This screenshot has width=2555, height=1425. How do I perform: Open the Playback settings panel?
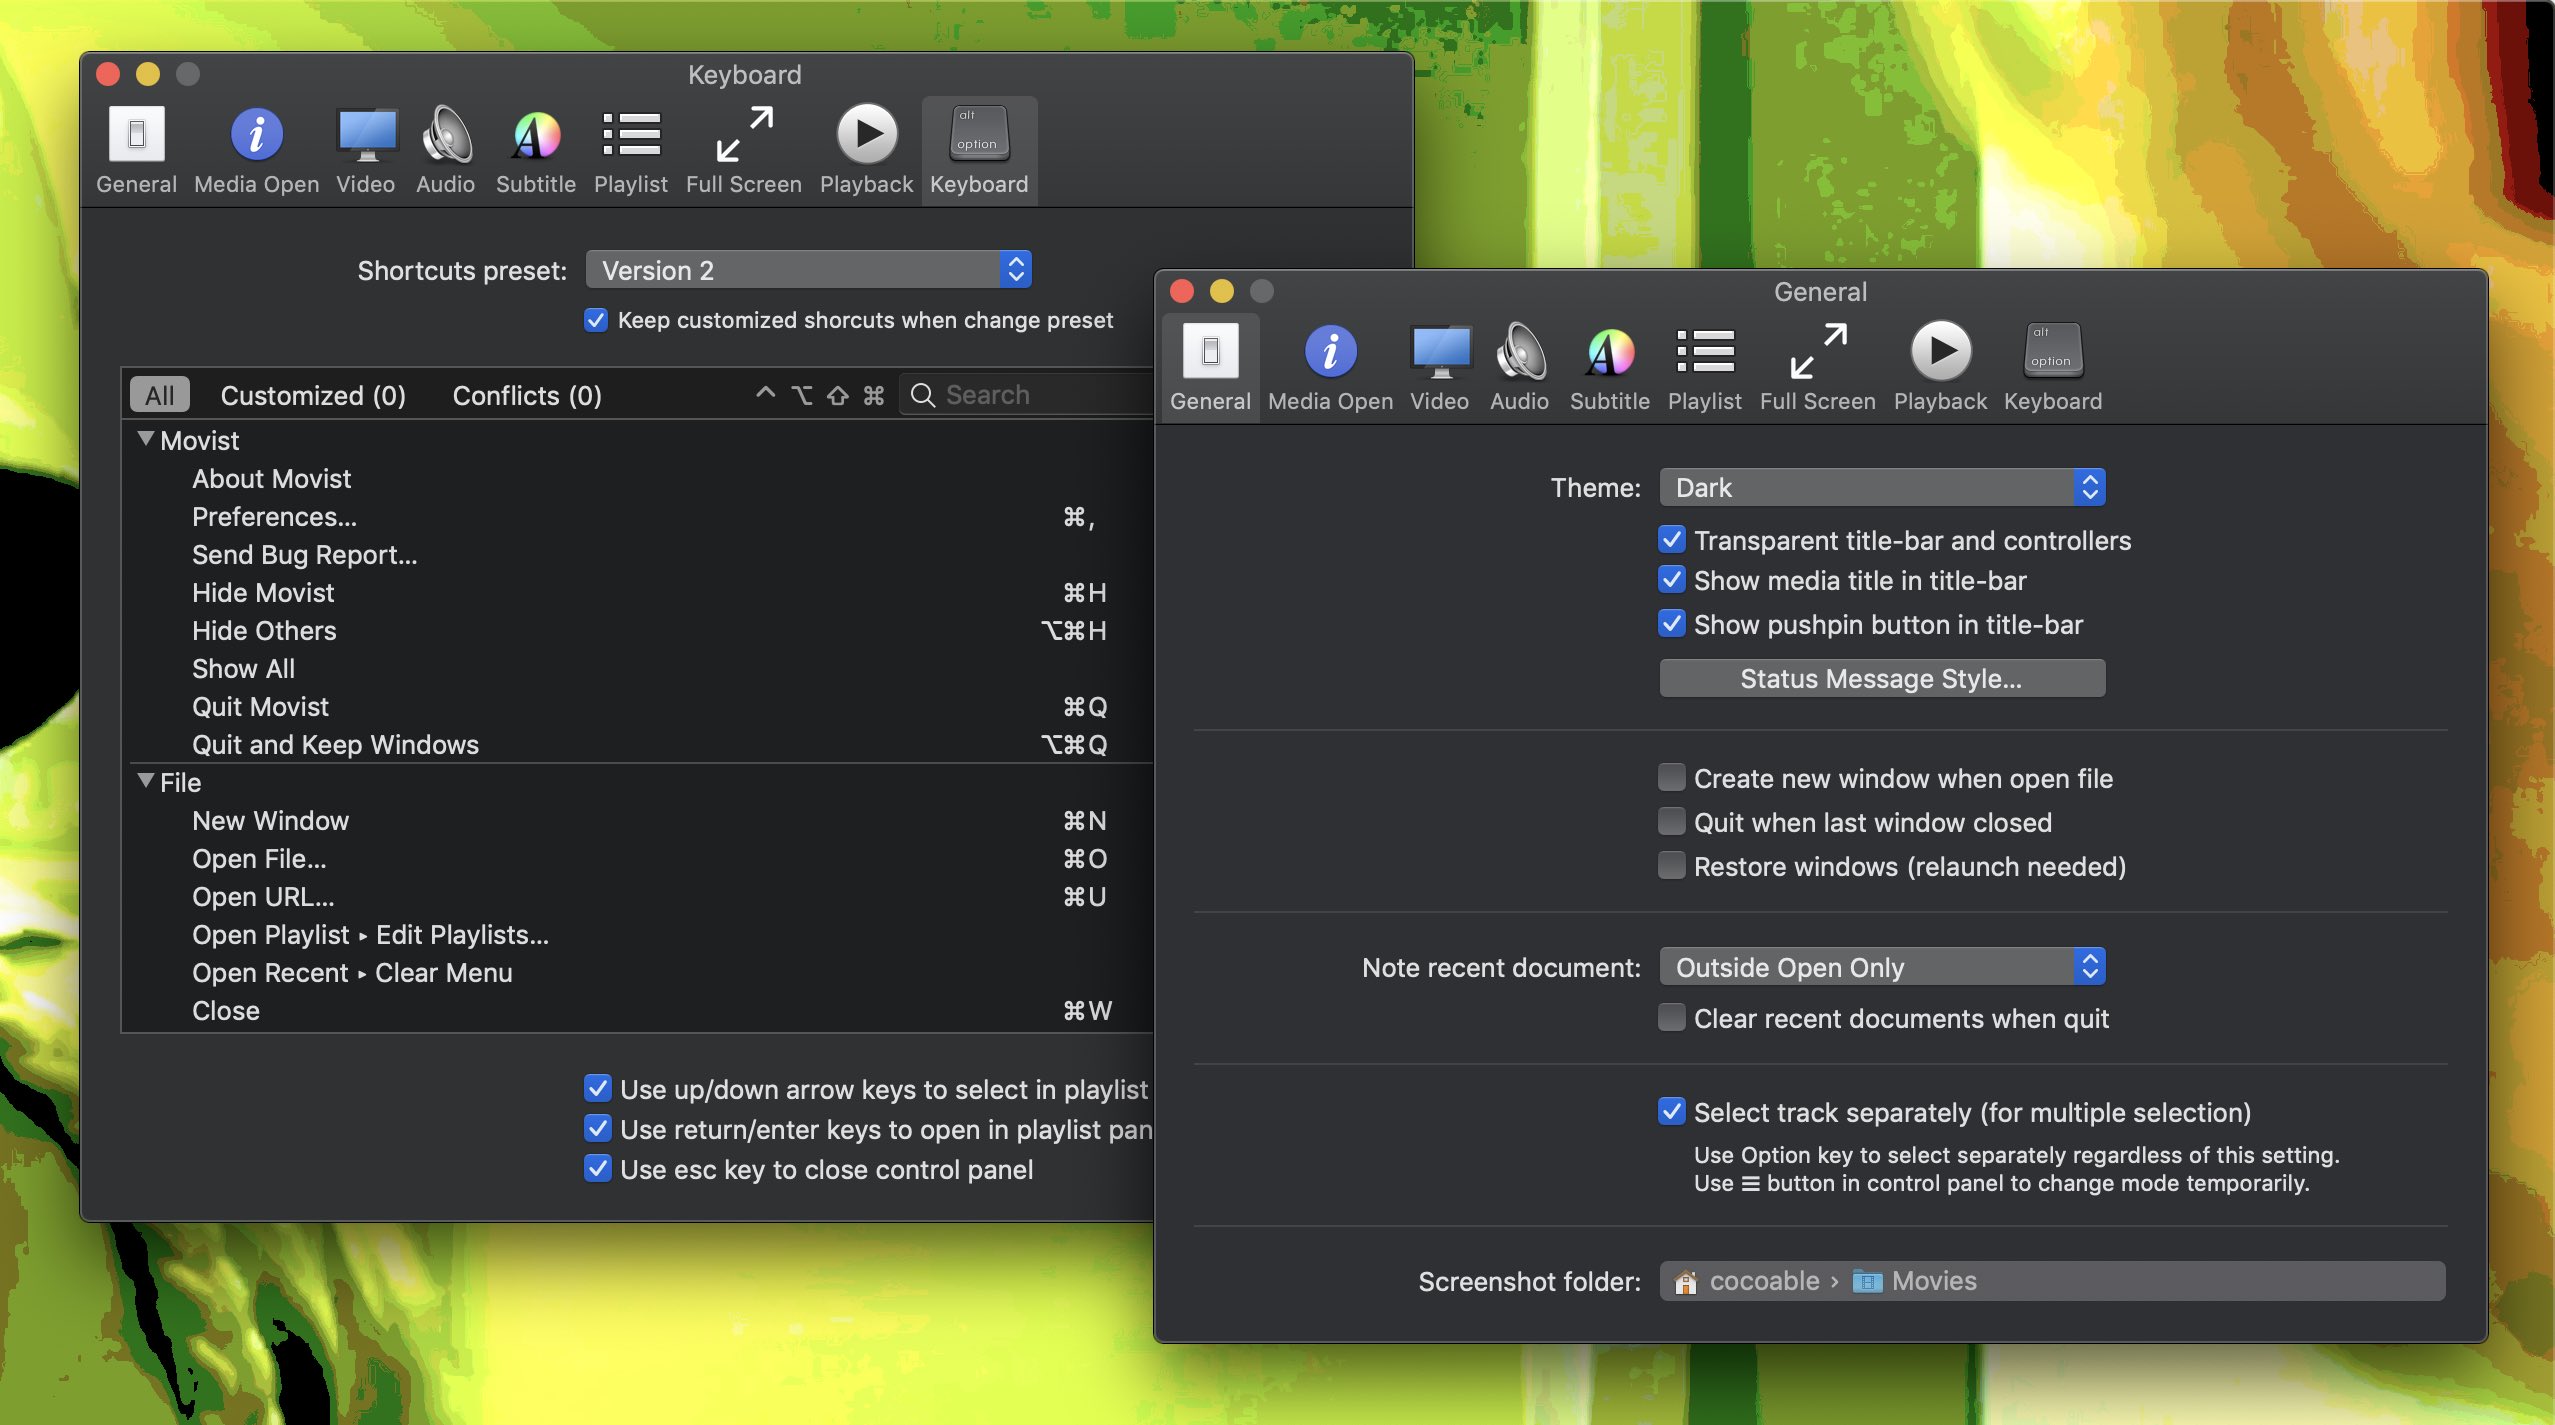tap(1939, 363)
